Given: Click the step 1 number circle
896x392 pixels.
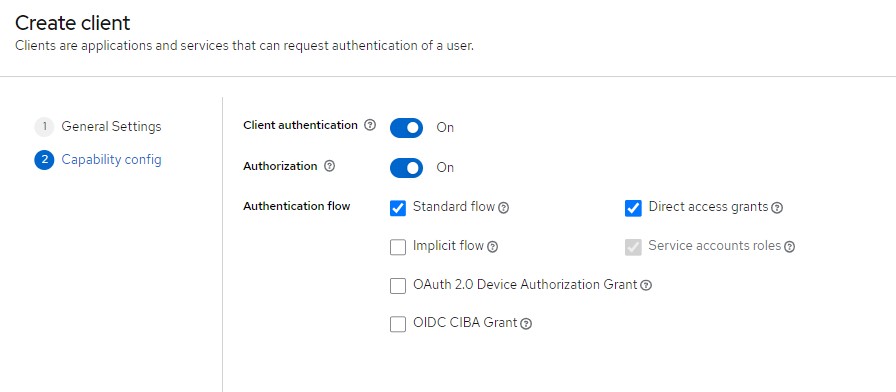Looking at the screenshot, I should (x=44, y=126).
